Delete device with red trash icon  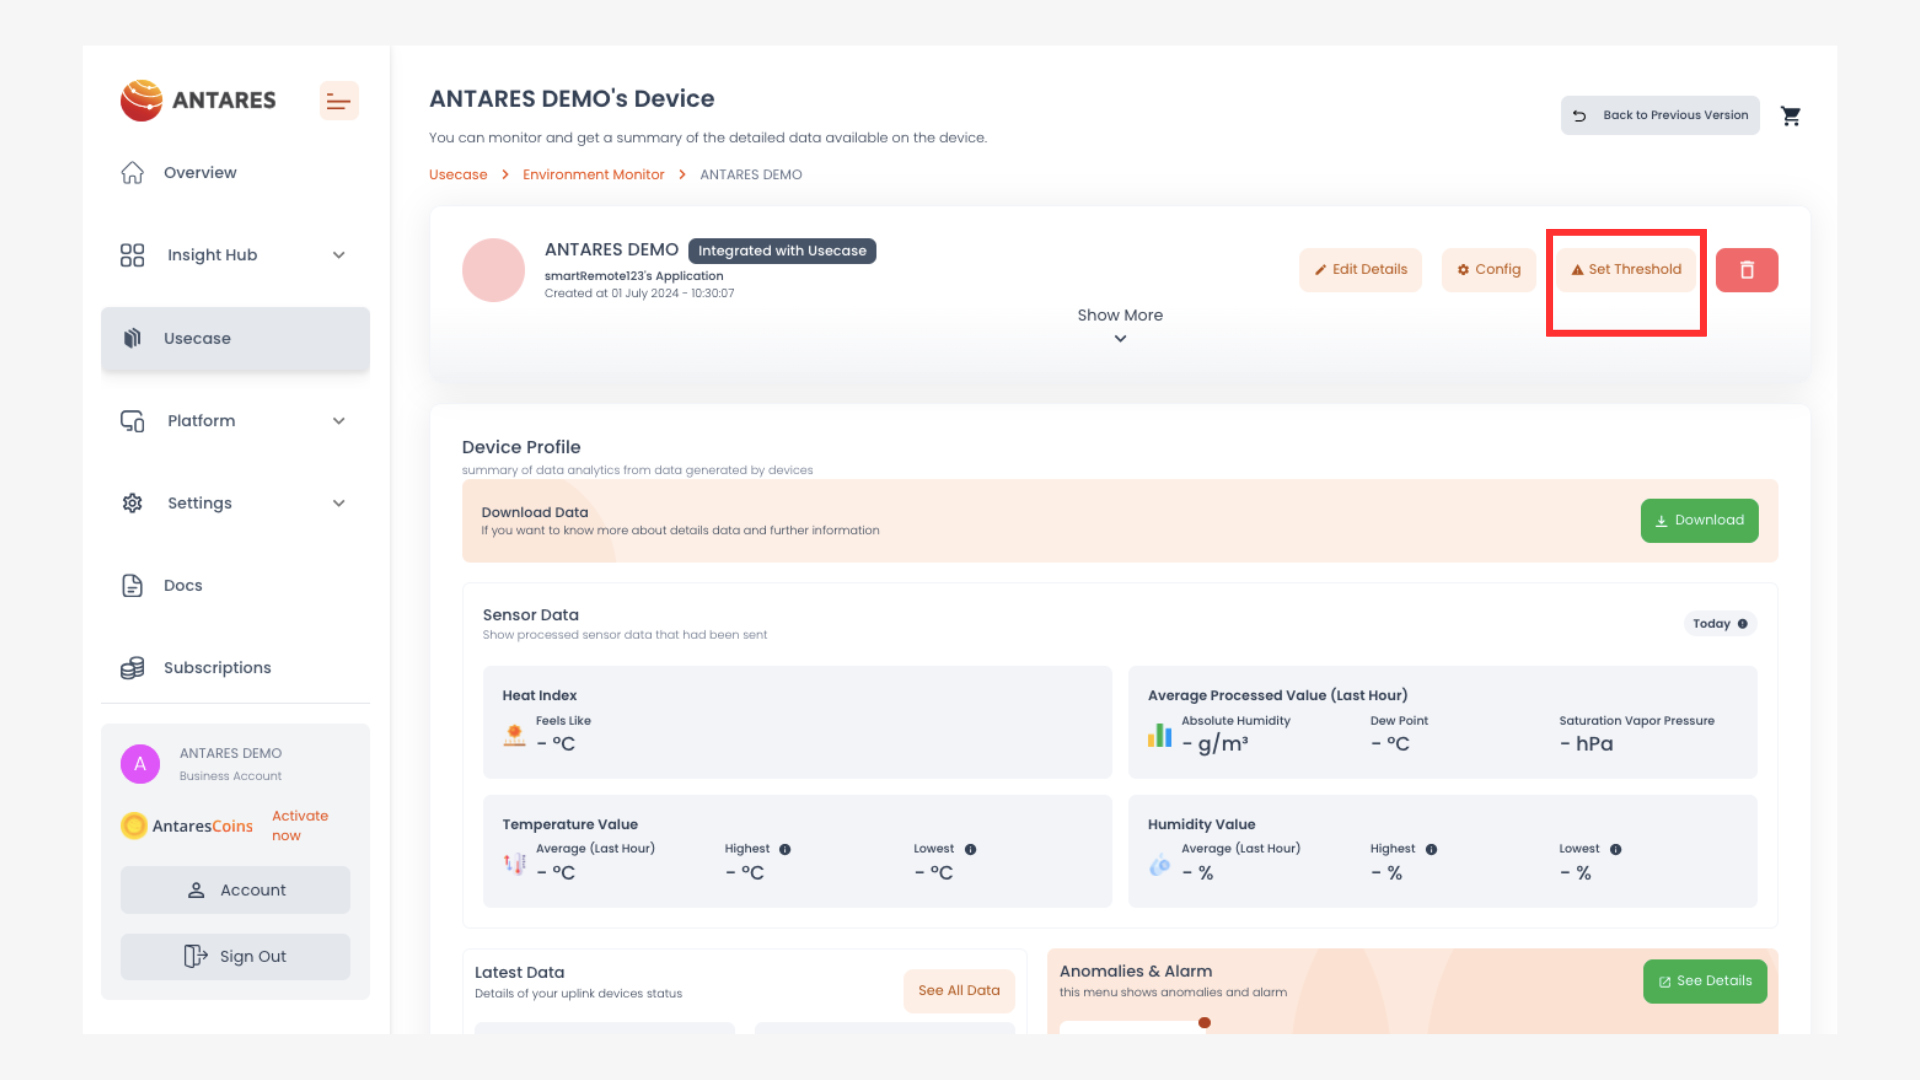[1746, 270]
